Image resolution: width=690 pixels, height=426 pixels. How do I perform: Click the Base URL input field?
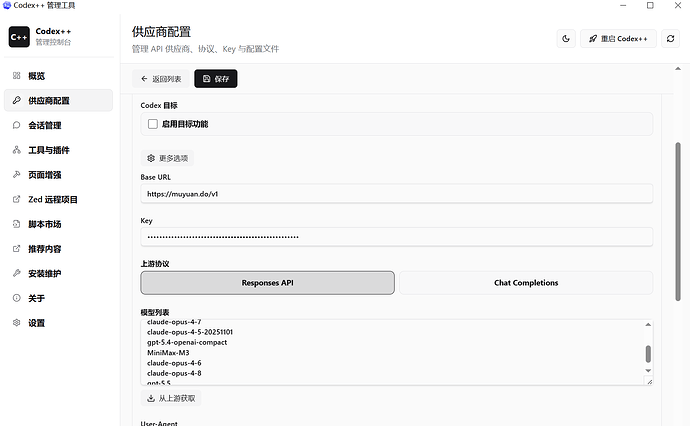[x=396, y=194]
